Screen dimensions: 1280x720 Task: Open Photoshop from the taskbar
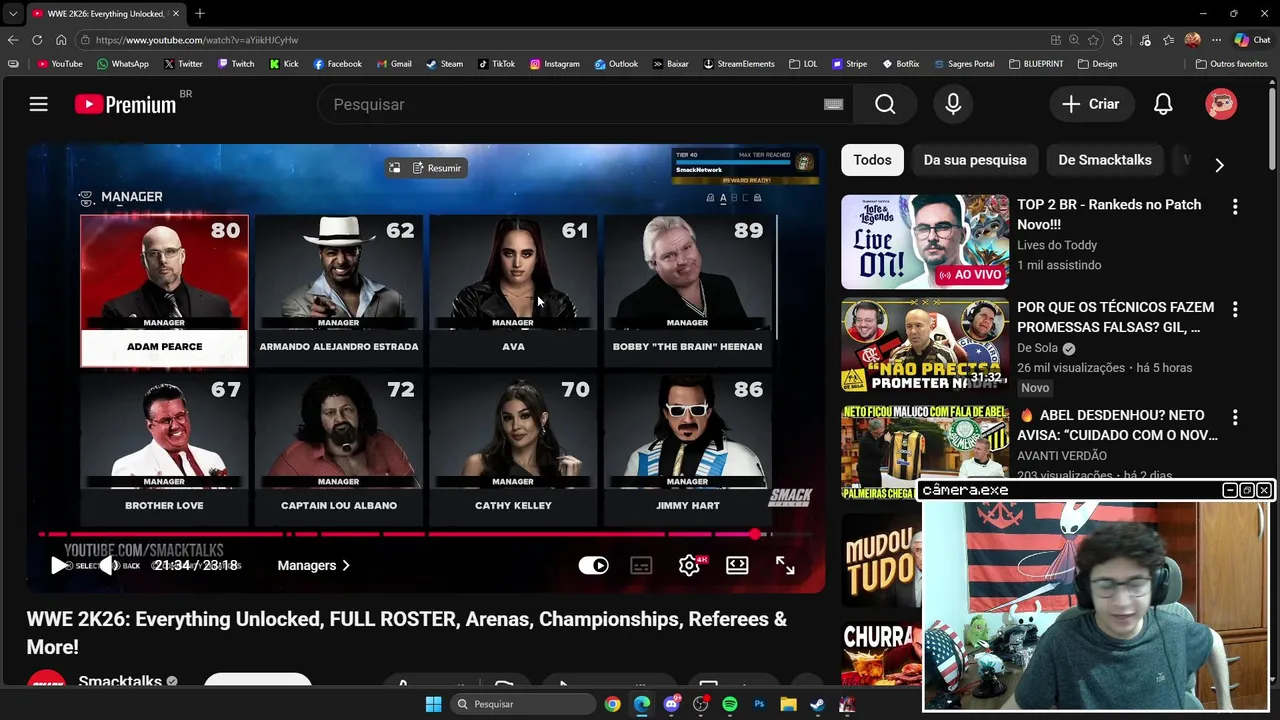tap(759, 704)
